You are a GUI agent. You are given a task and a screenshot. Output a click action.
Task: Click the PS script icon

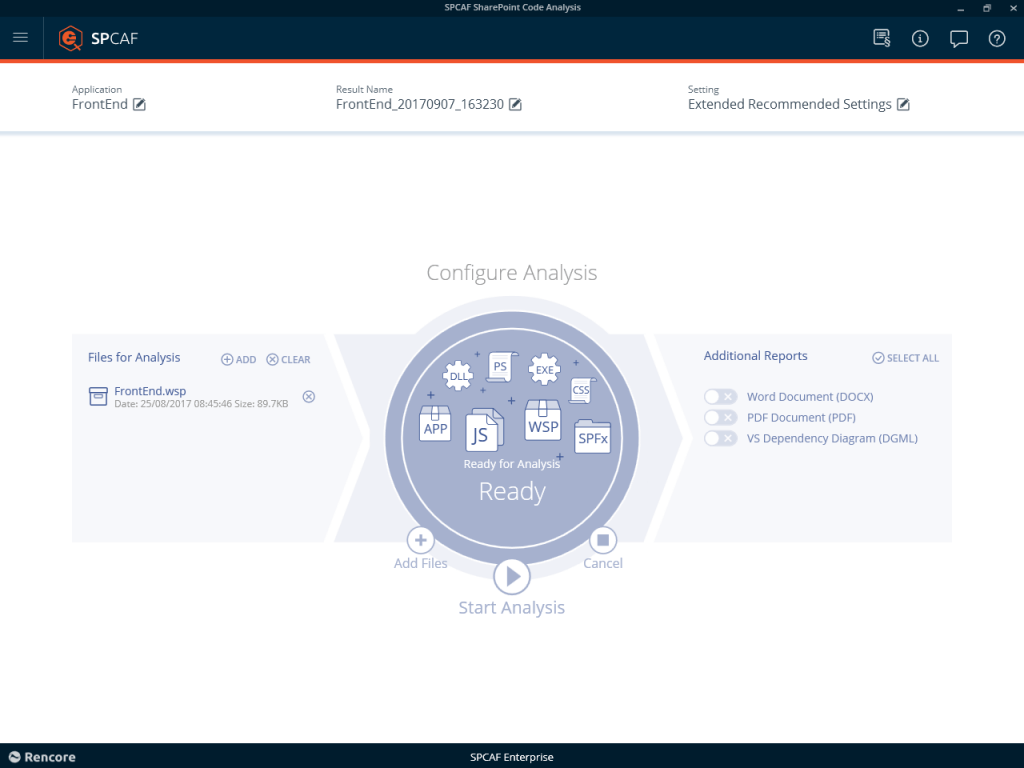tap(502, 367)
